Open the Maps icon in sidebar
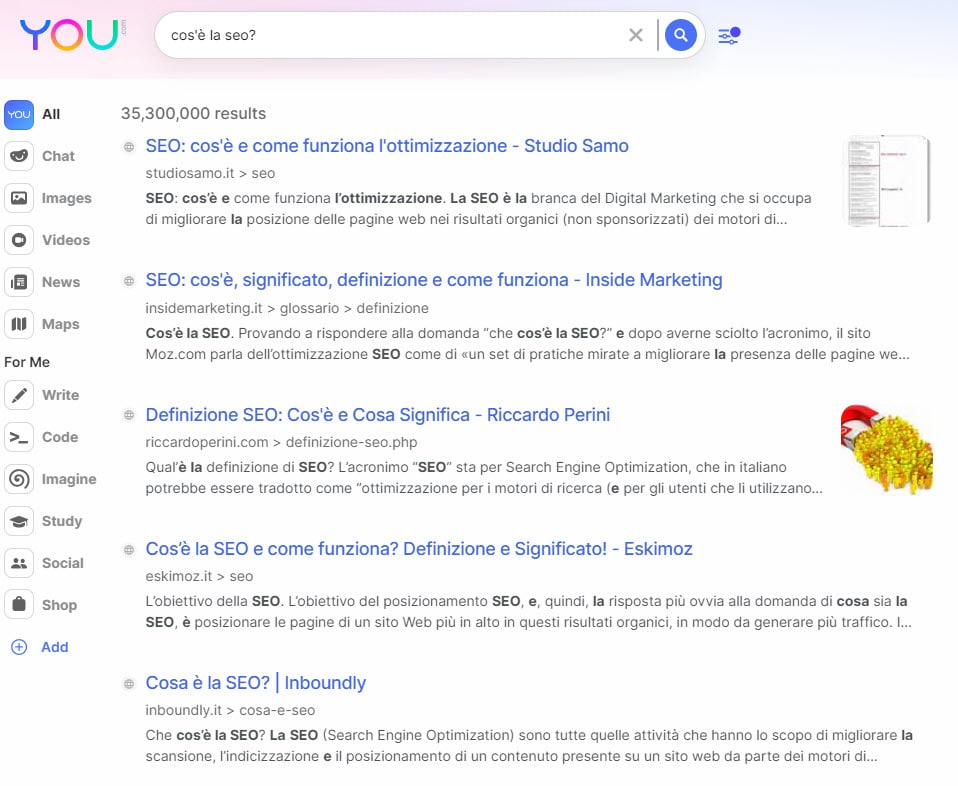 [19, 324]
